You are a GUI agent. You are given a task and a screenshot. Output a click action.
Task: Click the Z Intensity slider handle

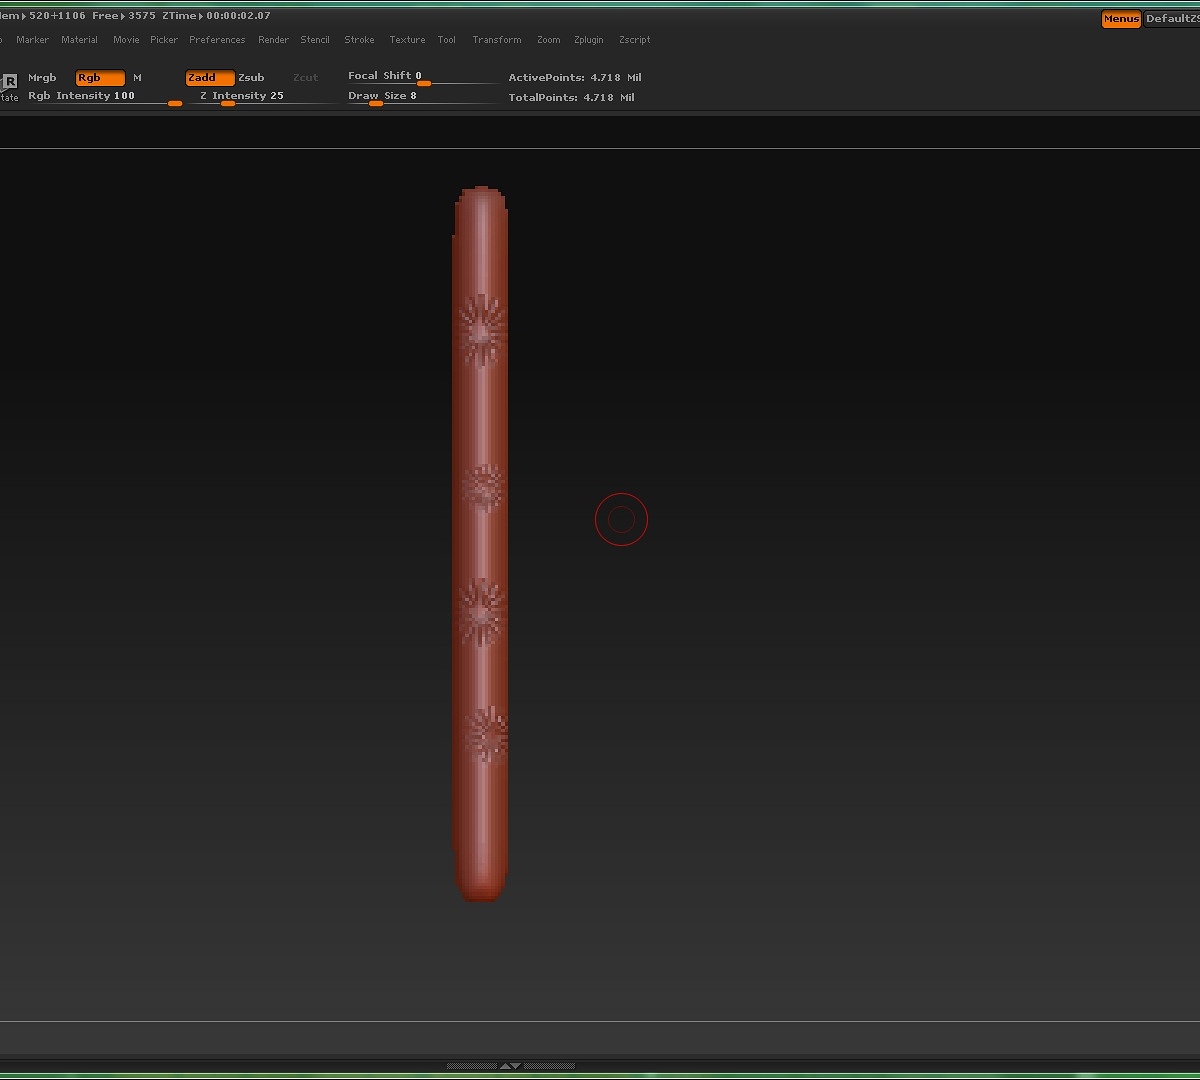click(x=227, y=103)
